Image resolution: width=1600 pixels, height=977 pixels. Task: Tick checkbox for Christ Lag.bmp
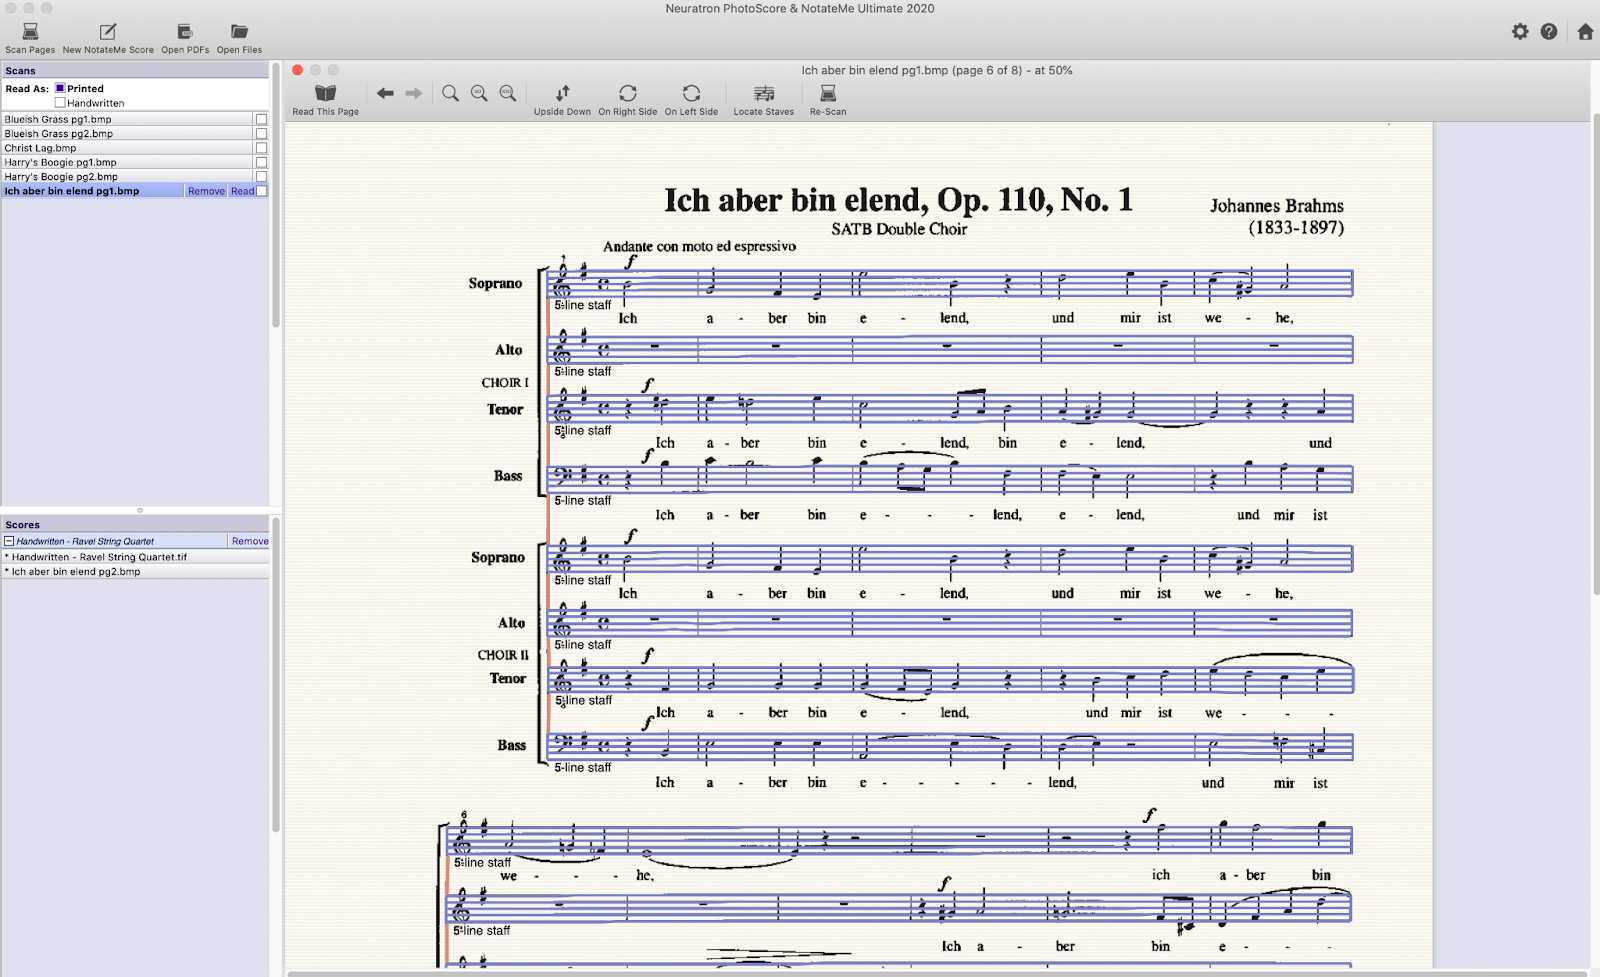point(261,148)
